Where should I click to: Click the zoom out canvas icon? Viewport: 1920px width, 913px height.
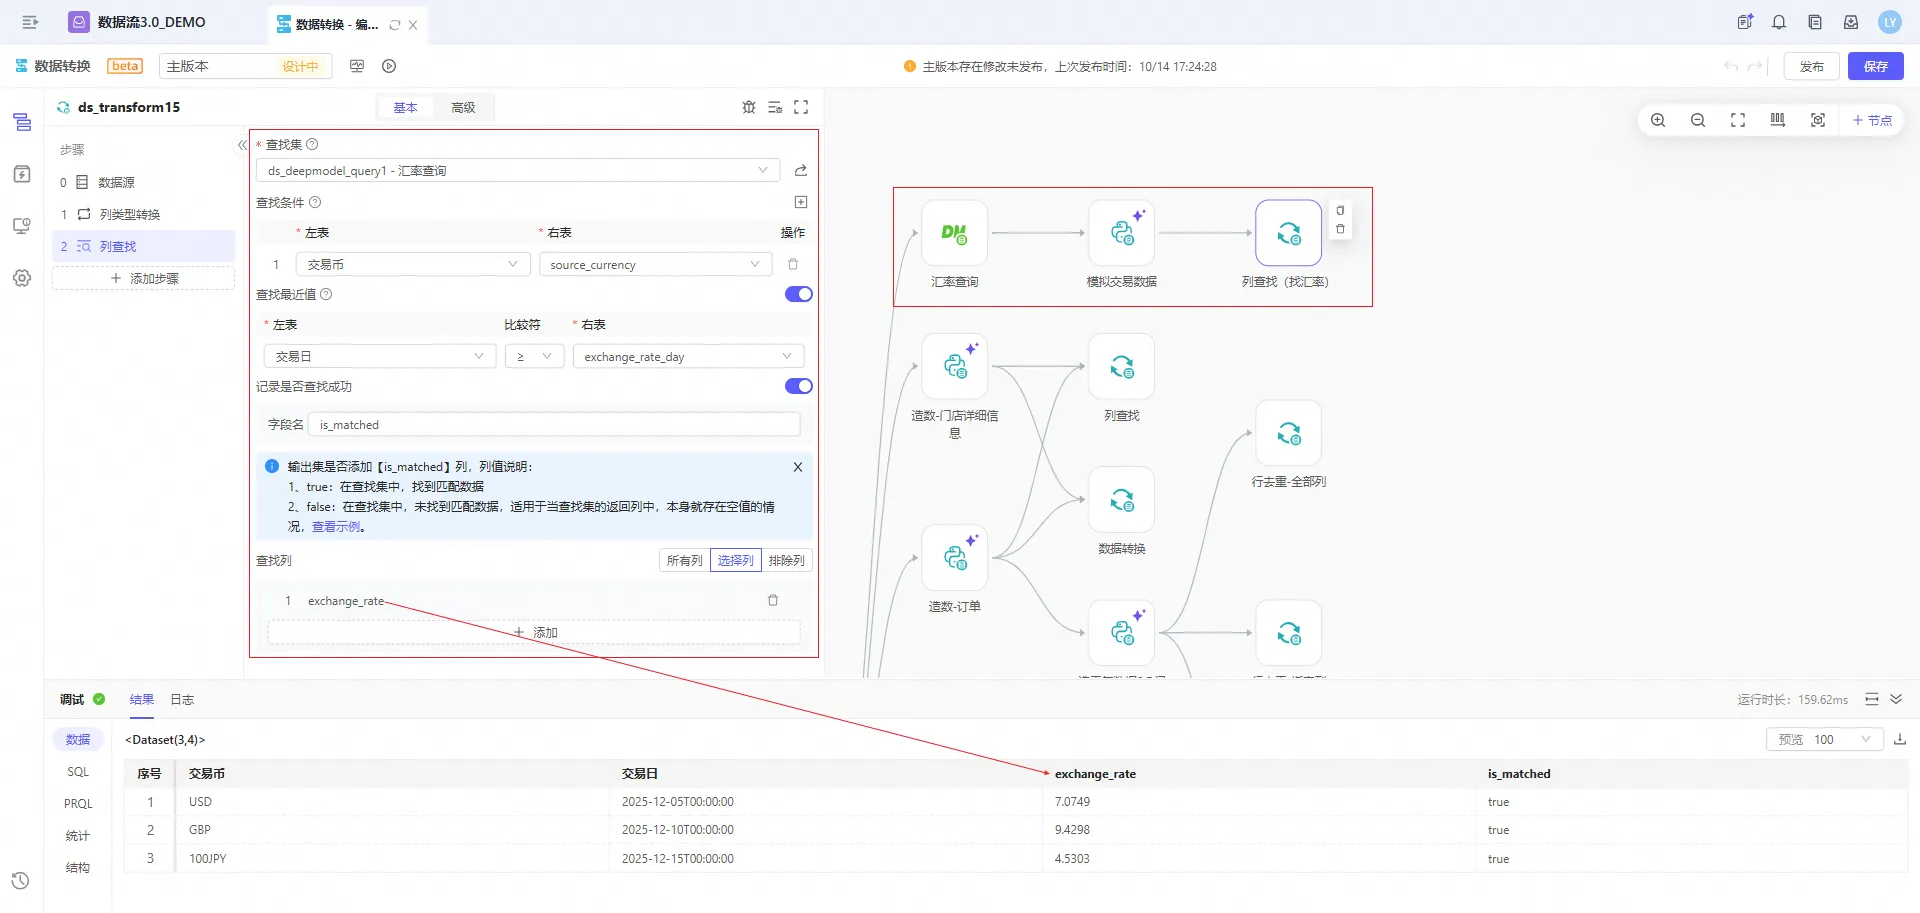[x=1698, y=120]
